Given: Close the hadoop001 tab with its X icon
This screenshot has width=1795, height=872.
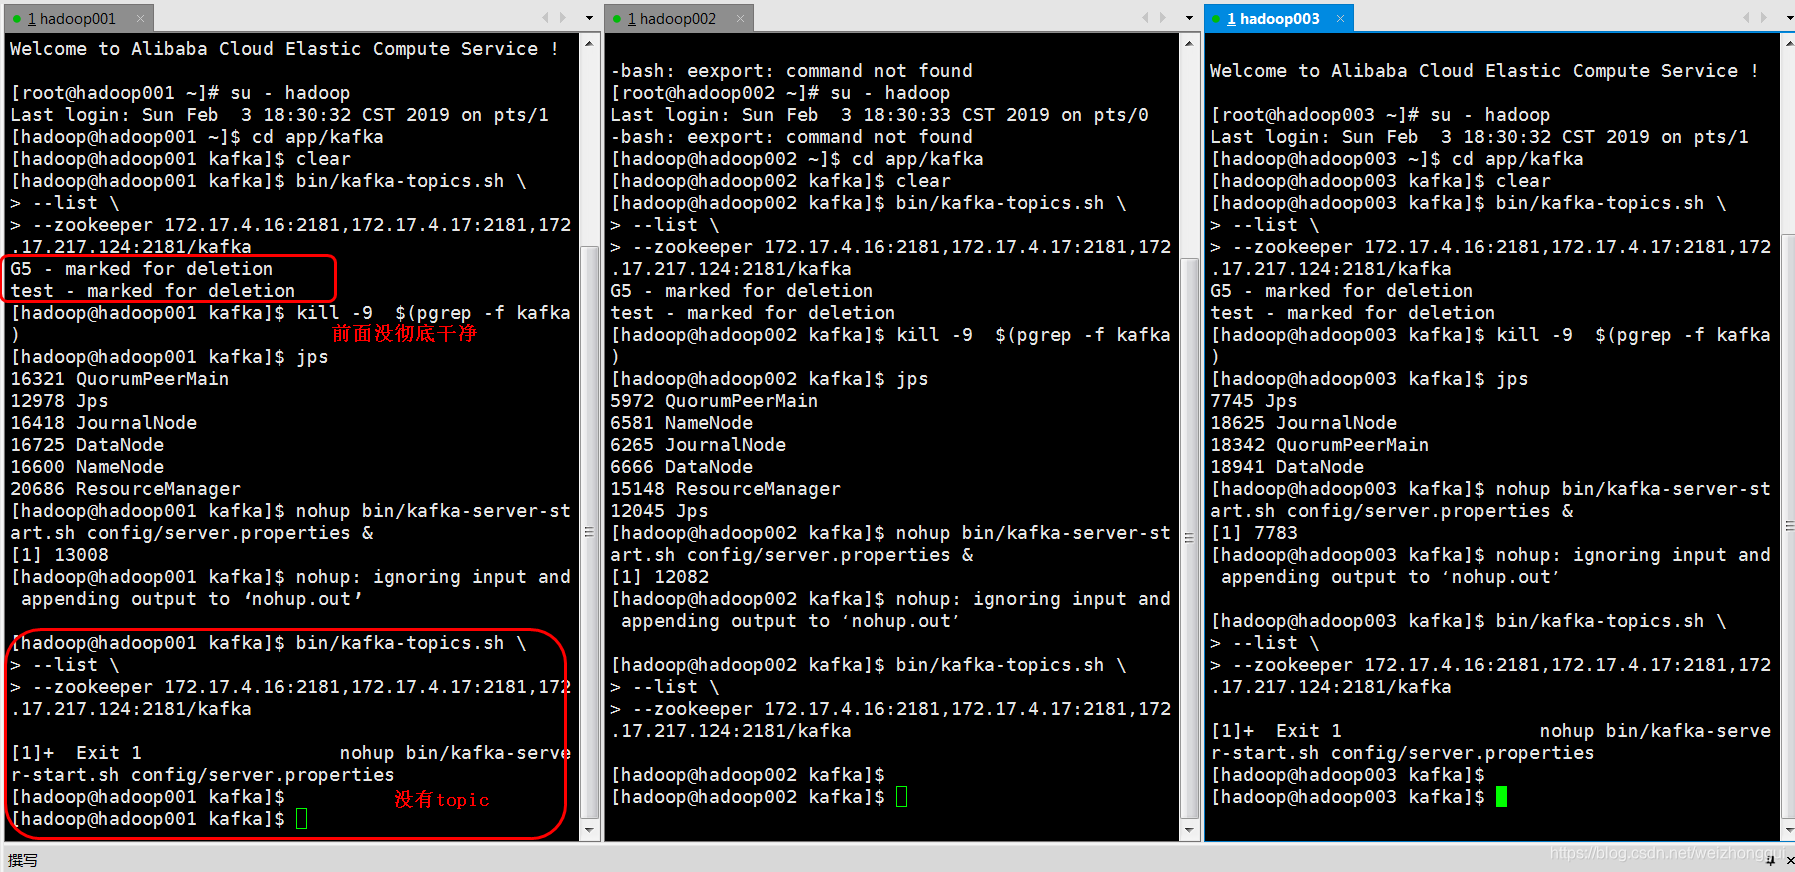Looking at the screenshot, I should [140, 18].
